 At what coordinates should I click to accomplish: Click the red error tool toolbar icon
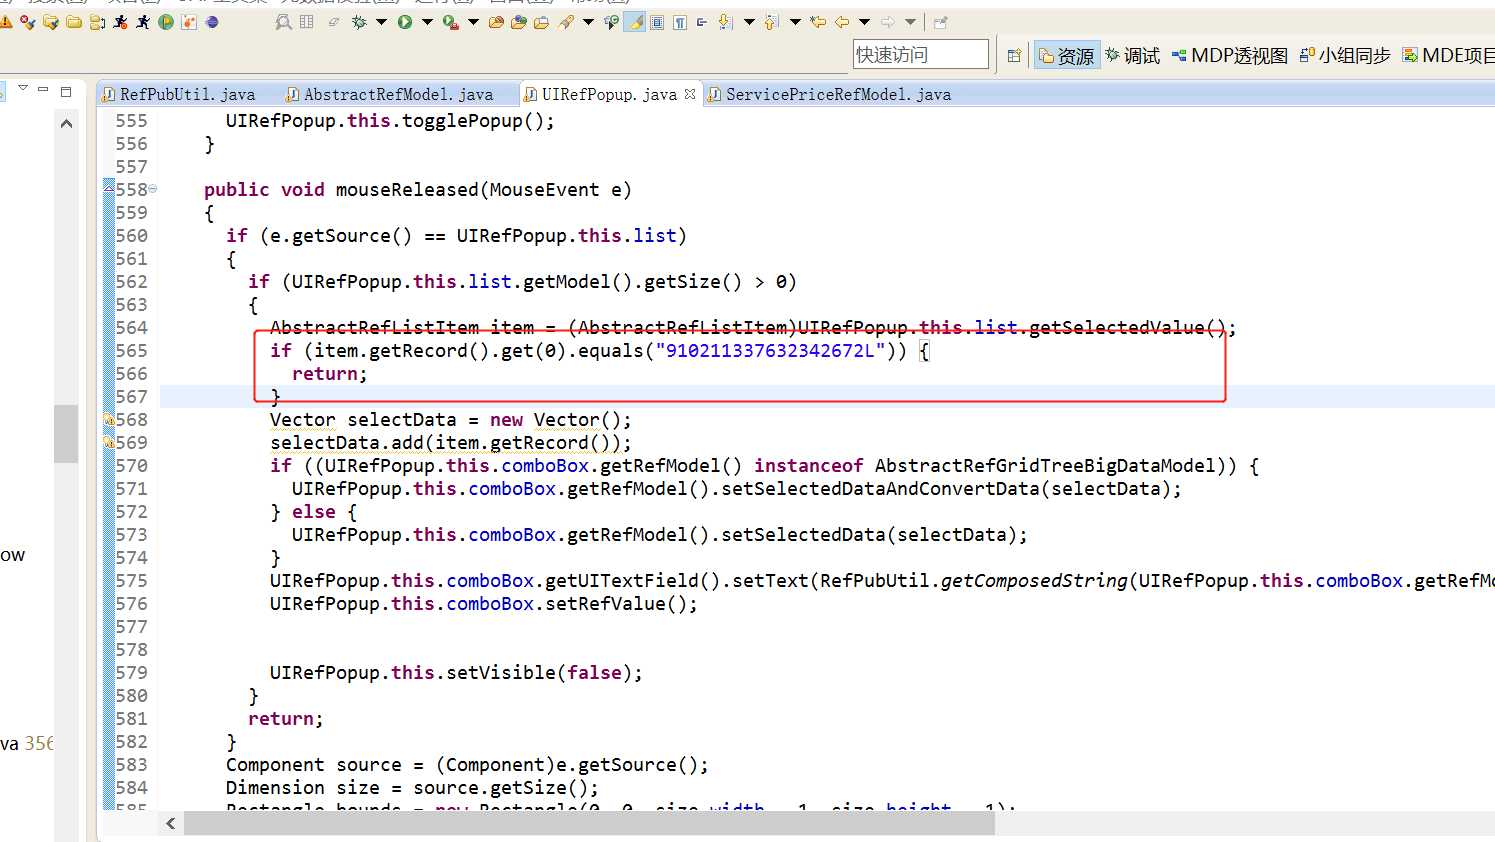pos(27,22)
